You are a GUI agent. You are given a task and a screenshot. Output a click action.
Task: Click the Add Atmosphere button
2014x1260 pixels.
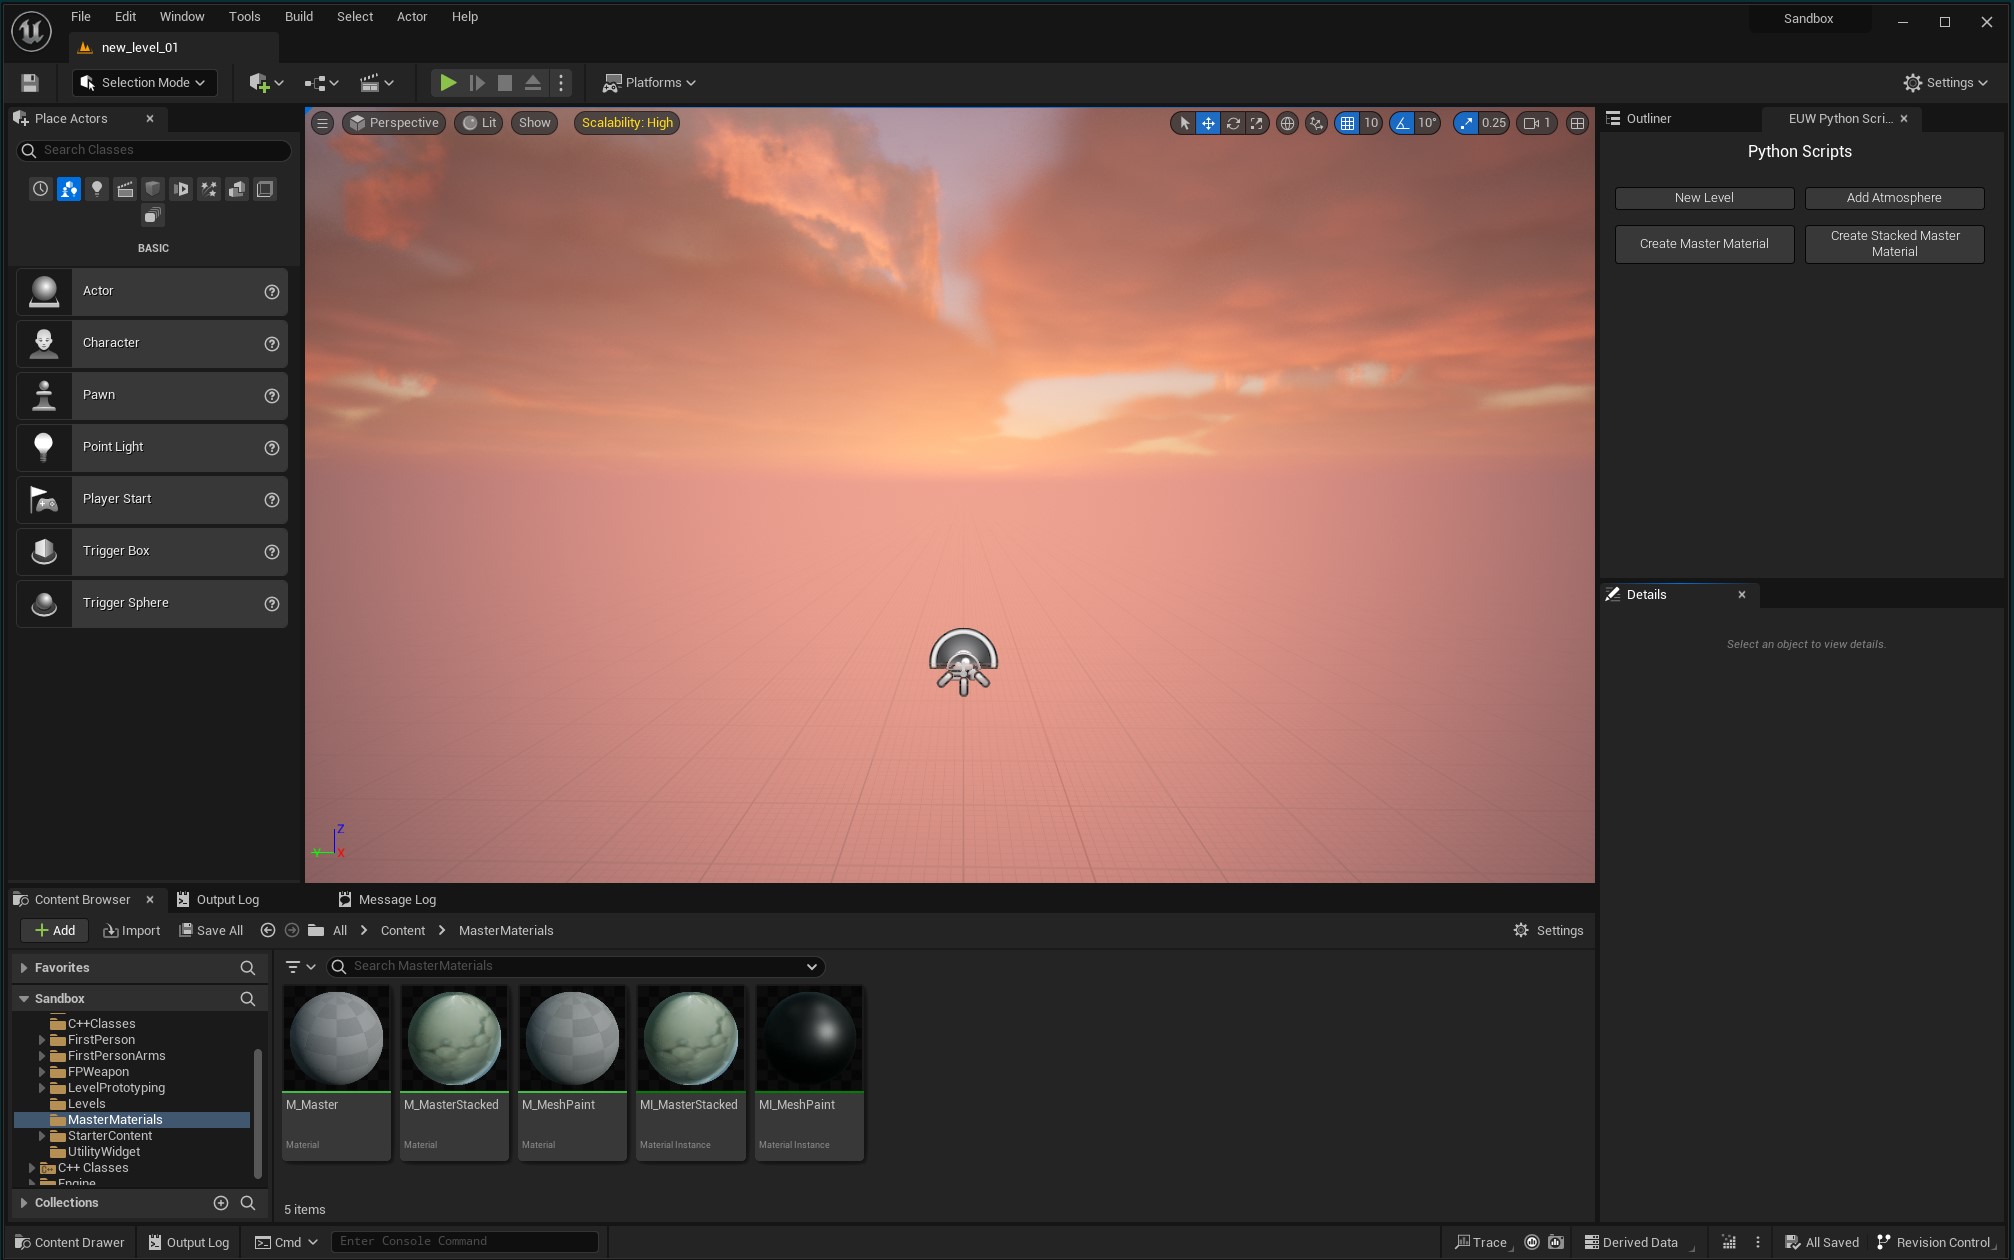pos(1893,198)
